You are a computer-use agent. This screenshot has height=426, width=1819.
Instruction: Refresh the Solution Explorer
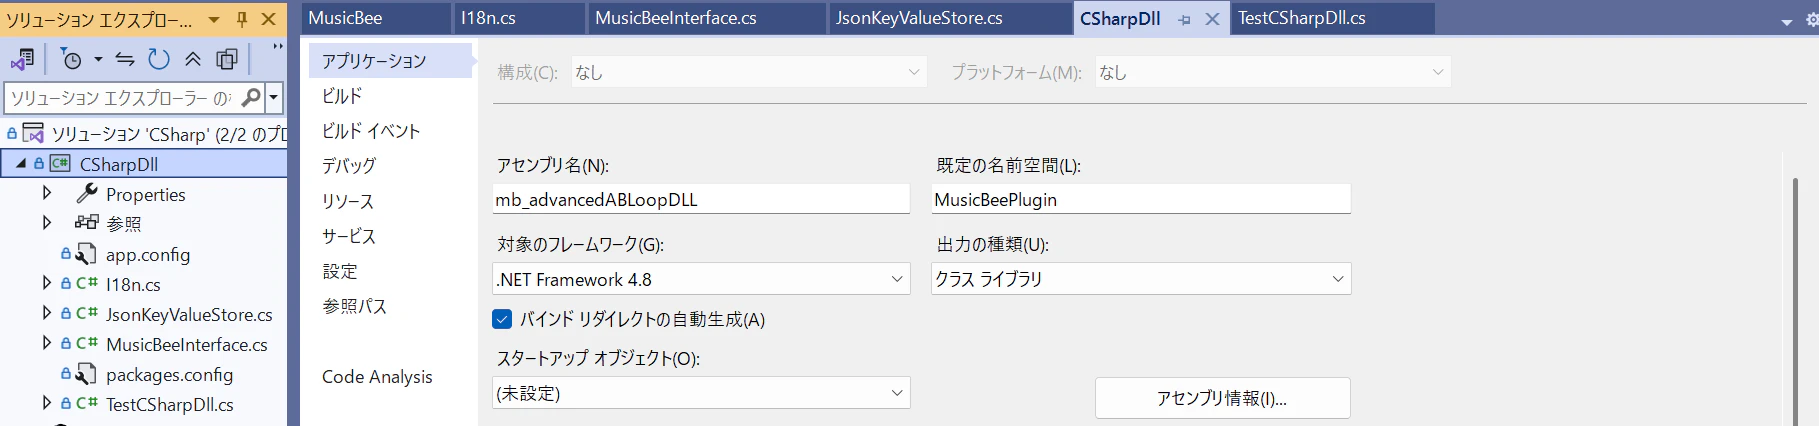[x=159, y=60]
